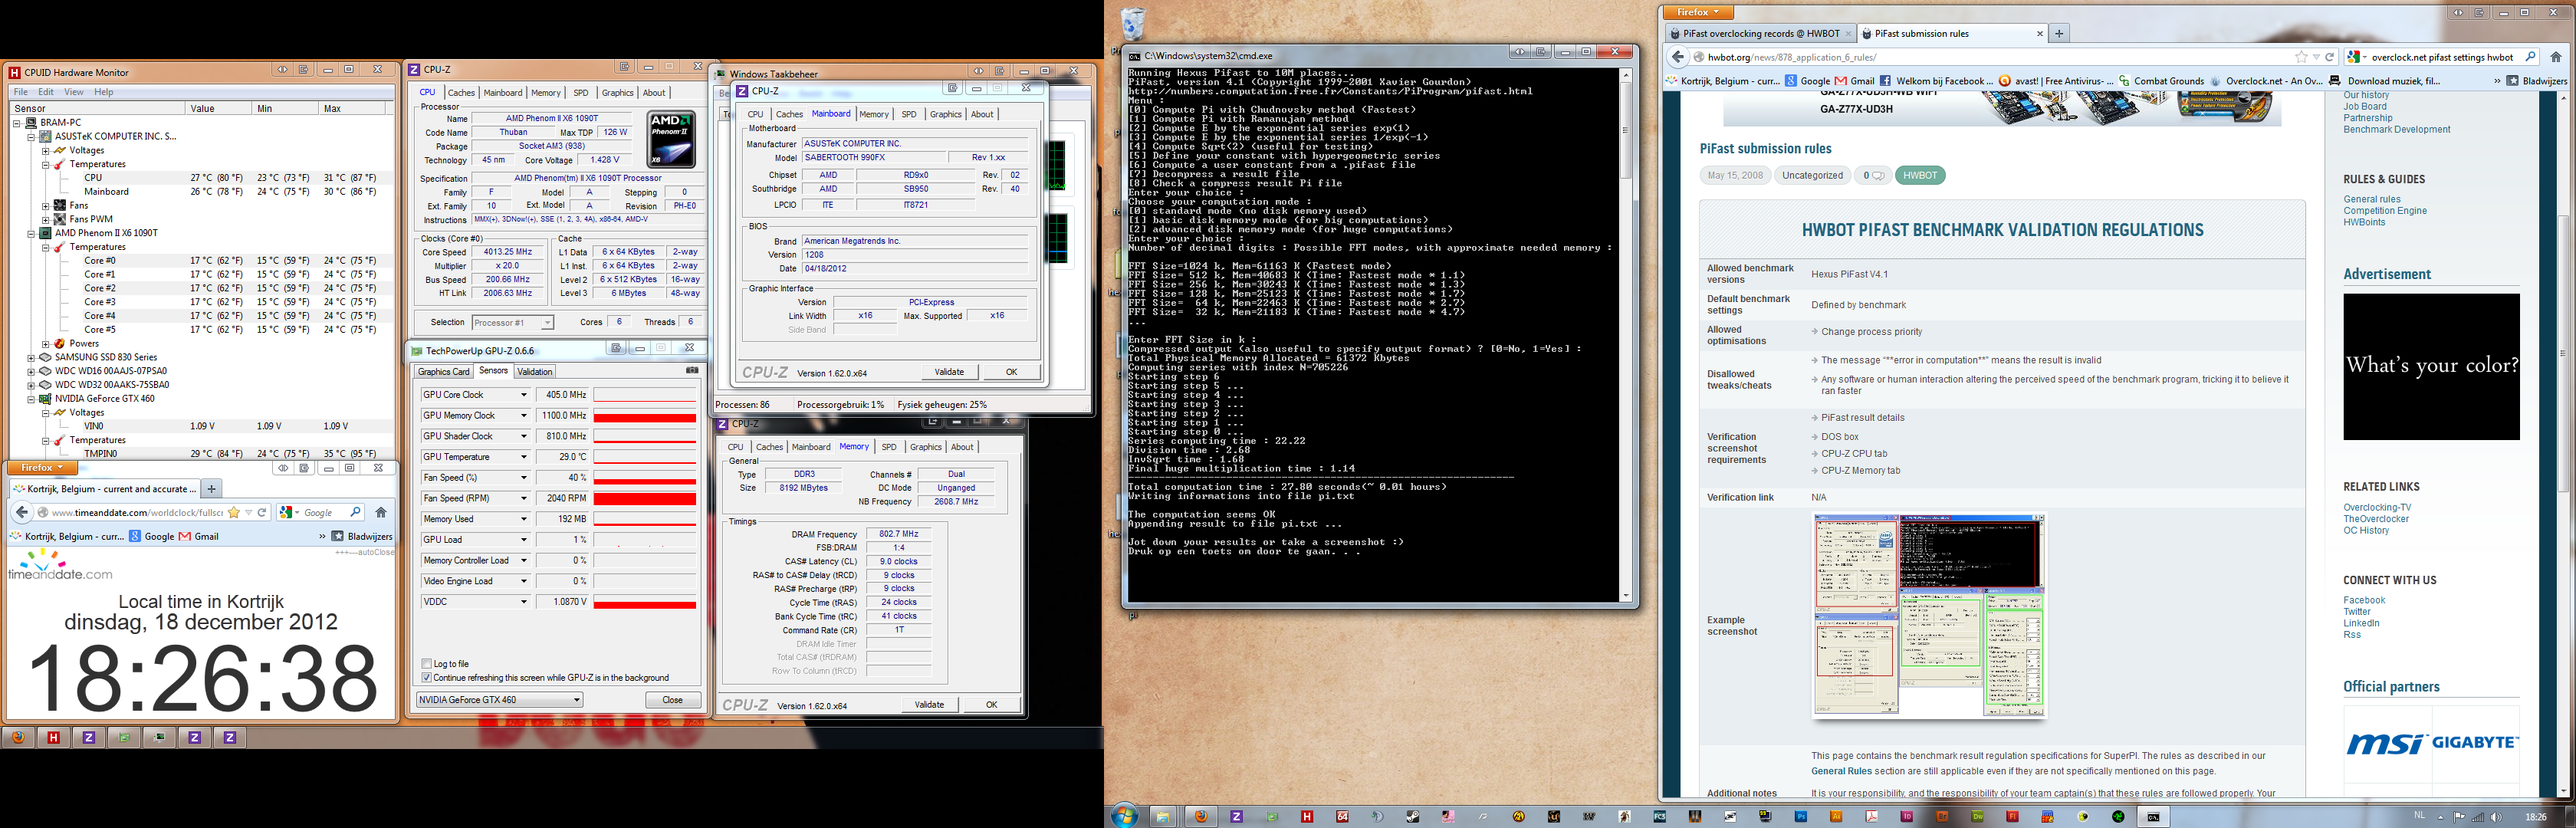Open the Fan Speed (RPM) sensor dropdown
The height and width of the screenshot is (828, 2576).
pyautogui.click(x=523, y=498)
